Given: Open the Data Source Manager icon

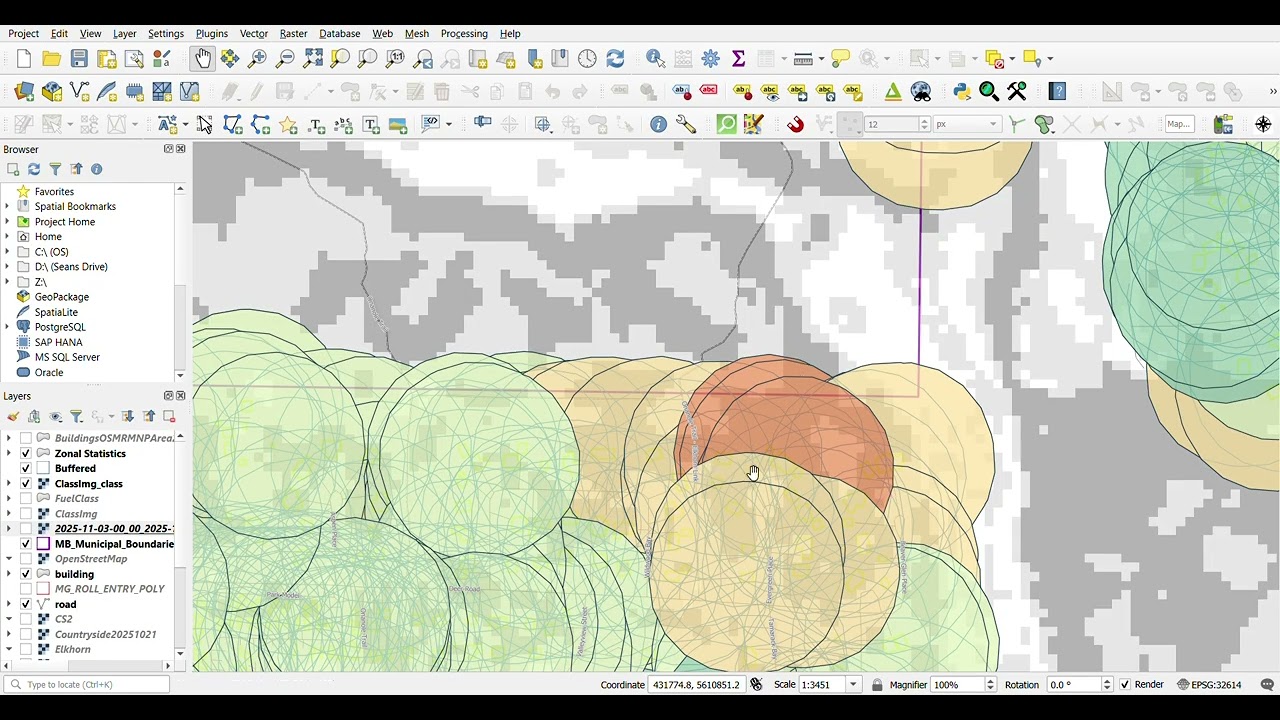Looking at the screenshot, I should coord(24,92).
